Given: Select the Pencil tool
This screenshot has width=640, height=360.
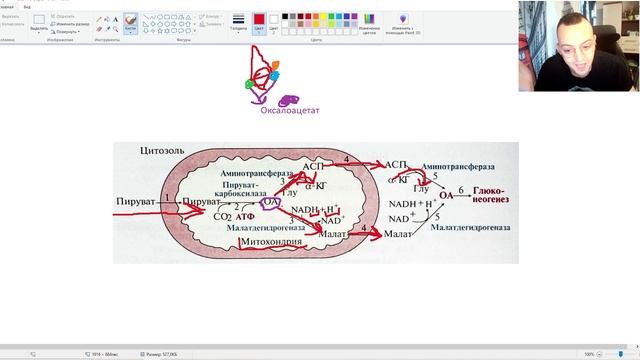Looking at the screenshot, I should tap(99, 20).
